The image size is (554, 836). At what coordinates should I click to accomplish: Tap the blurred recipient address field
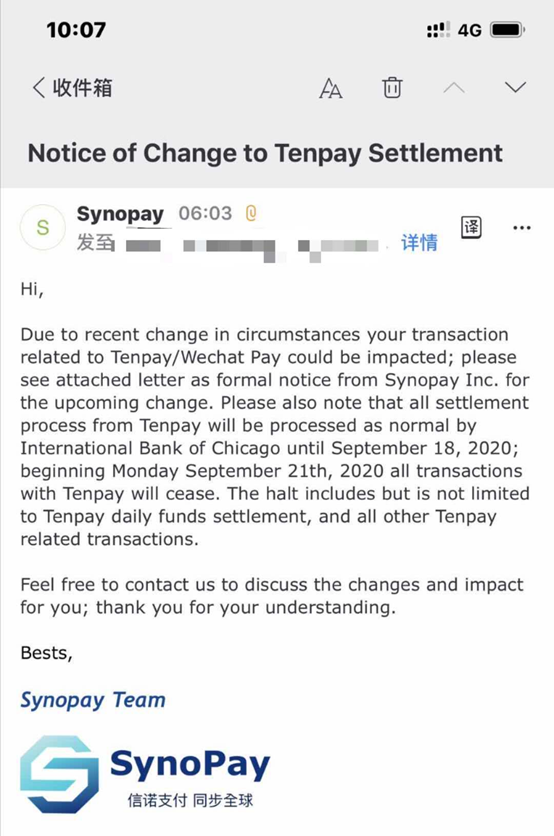click(252, 247)
